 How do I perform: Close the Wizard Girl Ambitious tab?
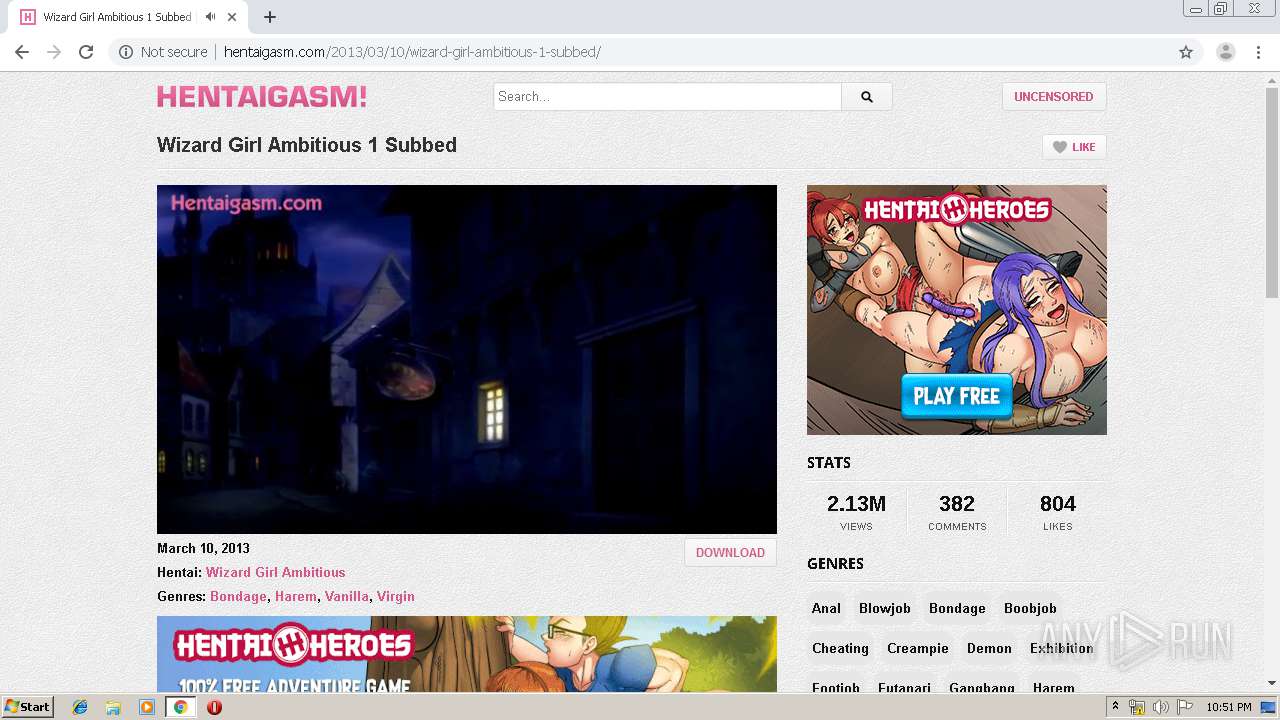(x=233, y=17)
